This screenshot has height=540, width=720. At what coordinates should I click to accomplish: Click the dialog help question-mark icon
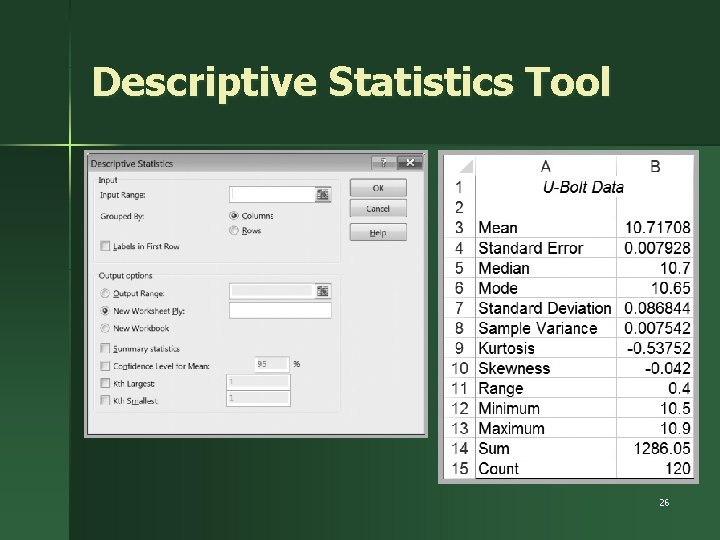point(383,163)
